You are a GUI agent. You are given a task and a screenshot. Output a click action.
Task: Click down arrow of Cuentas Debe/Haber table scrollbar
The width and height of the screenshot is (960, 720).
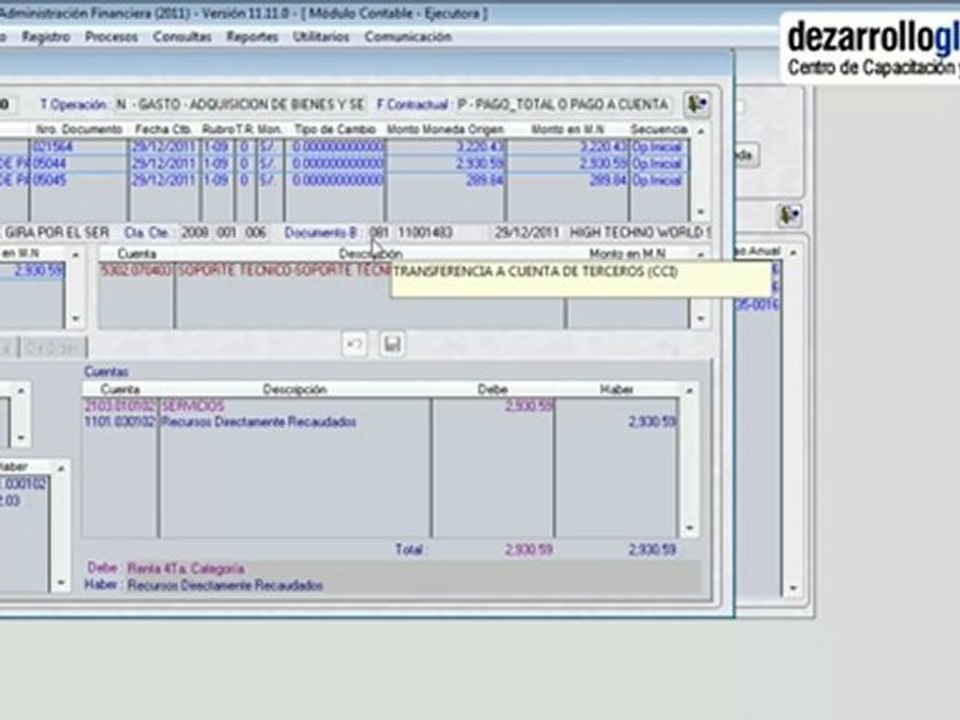pyautogui.click(x=689, y=527)
